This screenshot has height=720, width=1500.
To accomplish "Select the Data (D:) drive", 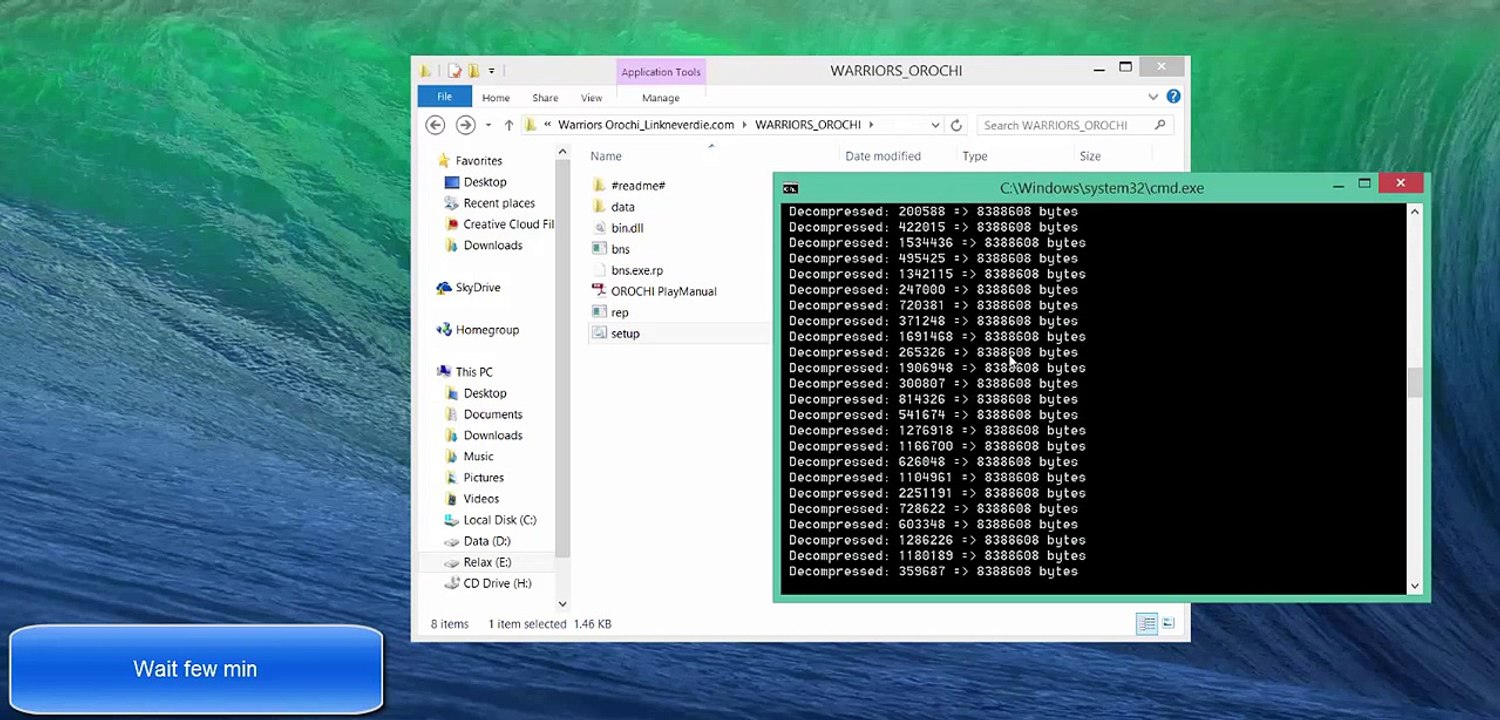I will 487,541.
